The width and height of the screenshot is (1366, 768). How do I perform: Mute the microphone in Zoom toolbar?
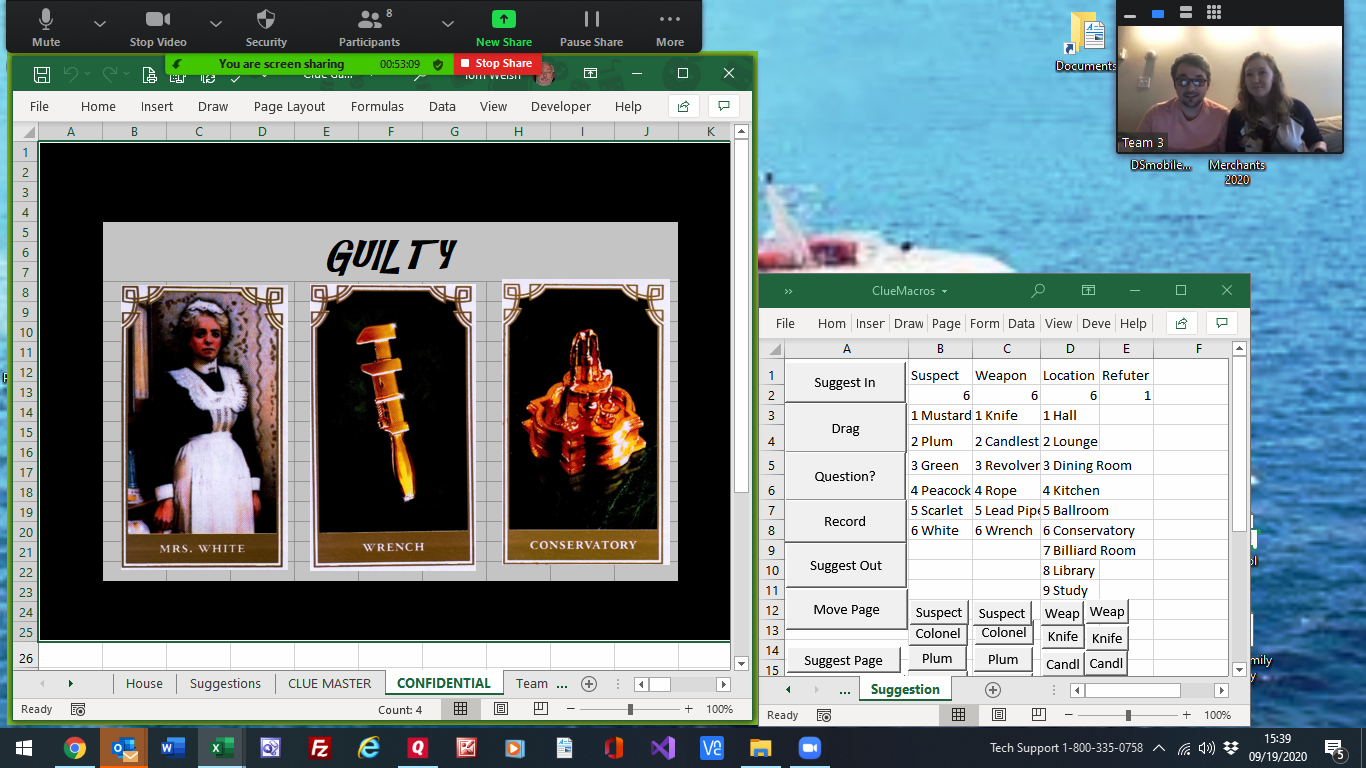click(x=46, y=27)
